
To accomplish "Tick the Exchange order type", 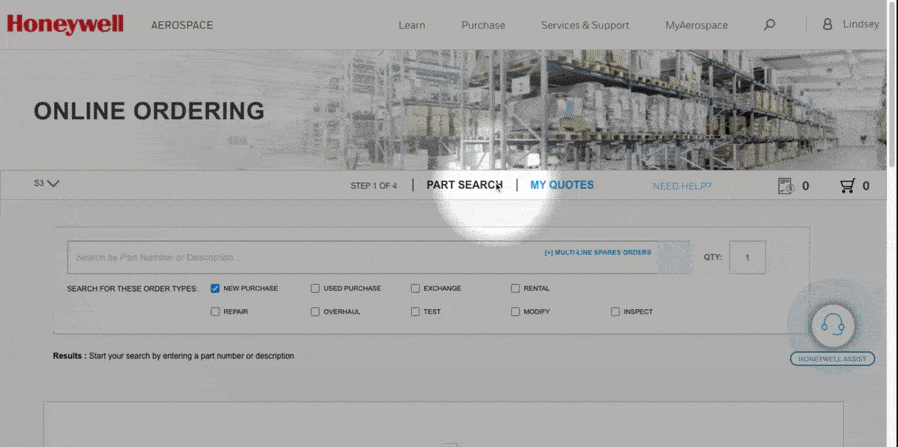I will pos(415,288).
